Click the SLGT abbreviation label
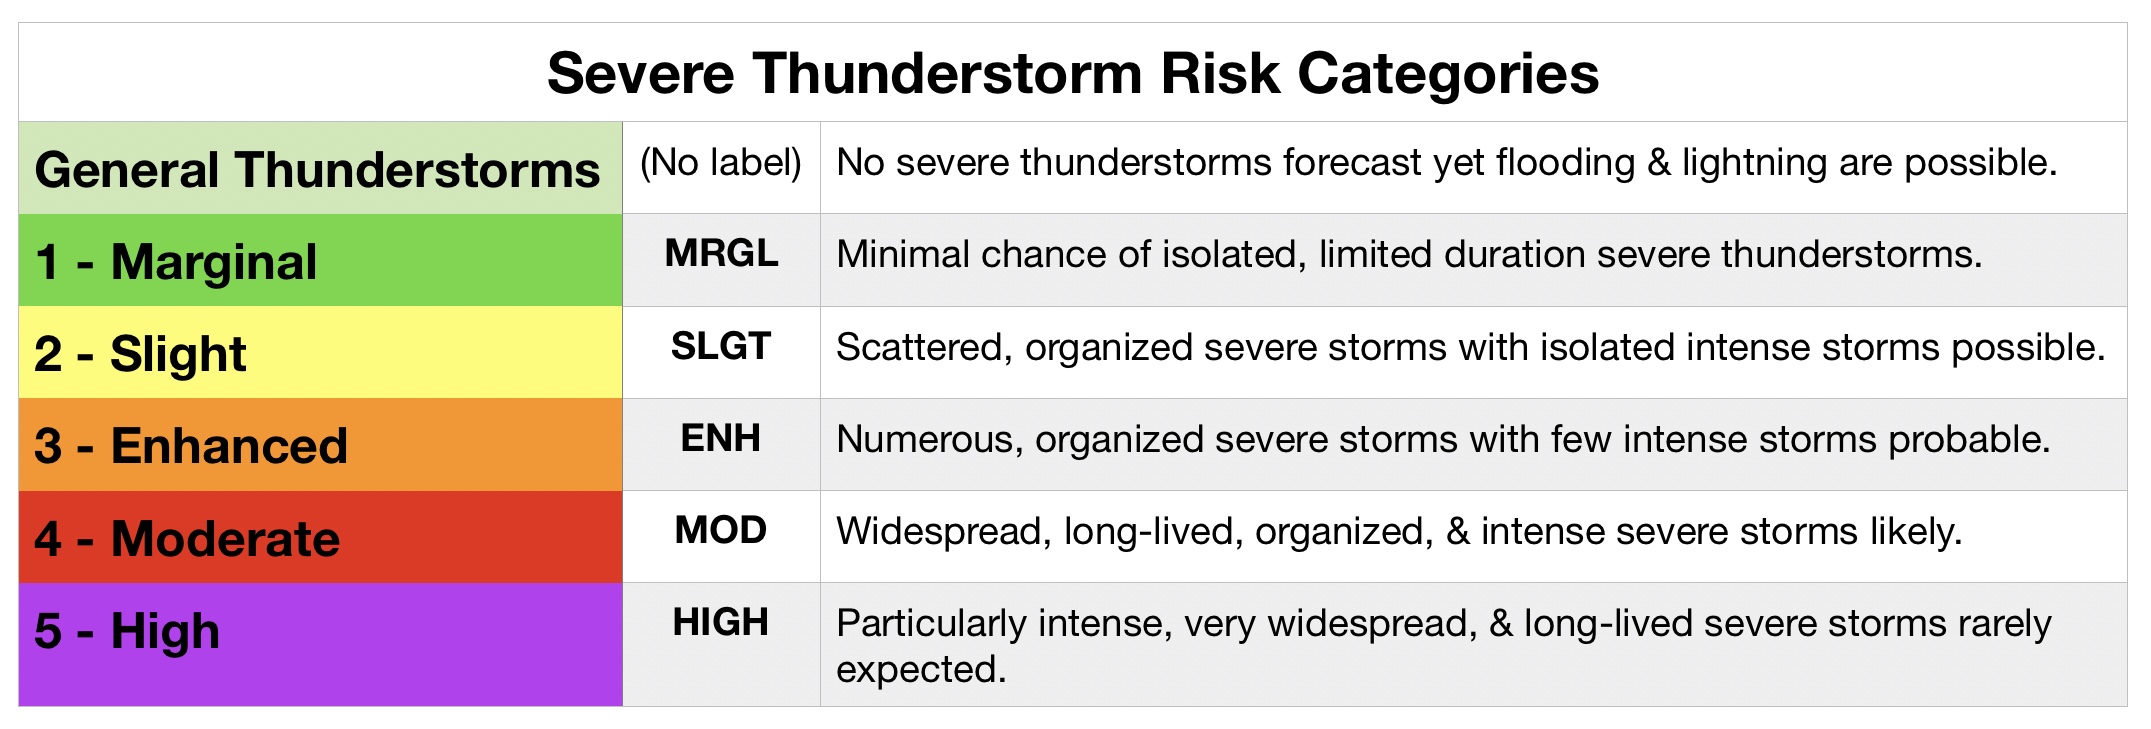Image resolution: width=2151 pixels, height=729 pixels. (x=720, y=347)
